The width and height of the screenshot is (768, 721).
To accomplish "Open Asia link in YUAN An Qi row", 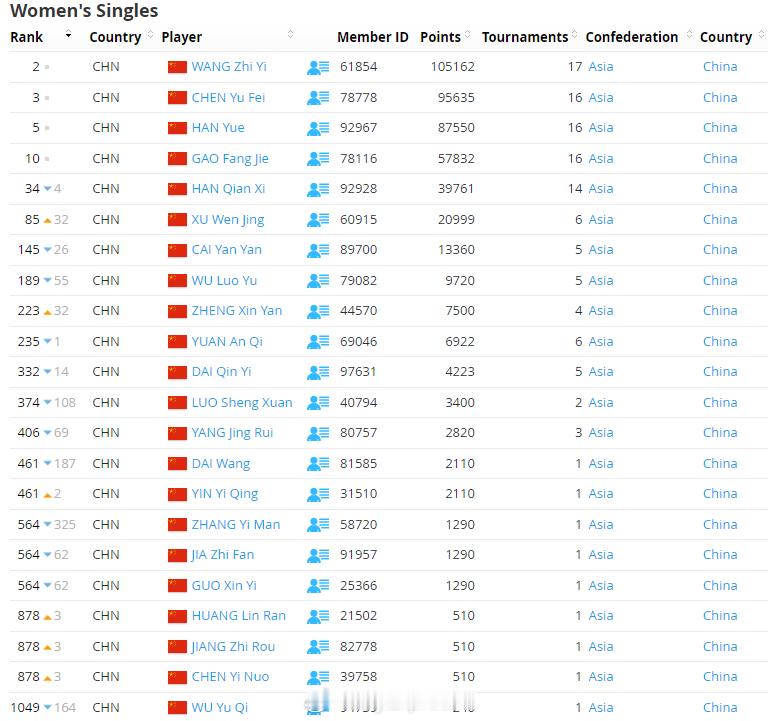I will click(600, 341).
